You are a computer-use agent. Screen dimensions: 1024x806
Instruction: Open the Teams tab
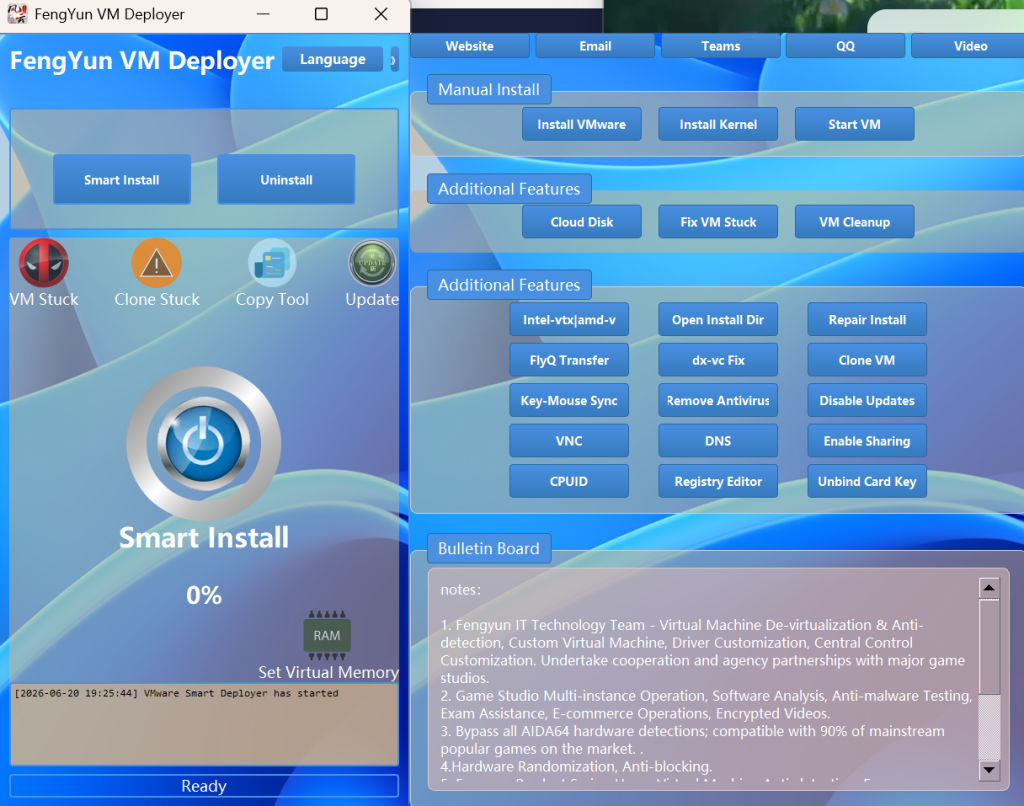720,46
